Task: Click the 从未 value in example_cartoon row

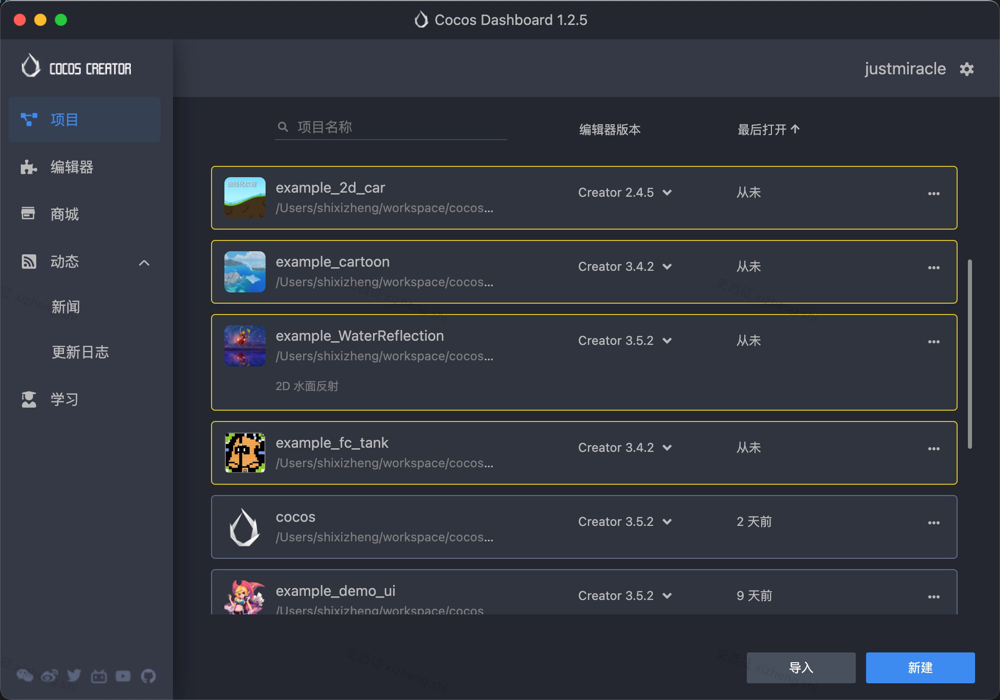Action: (749, 266)
